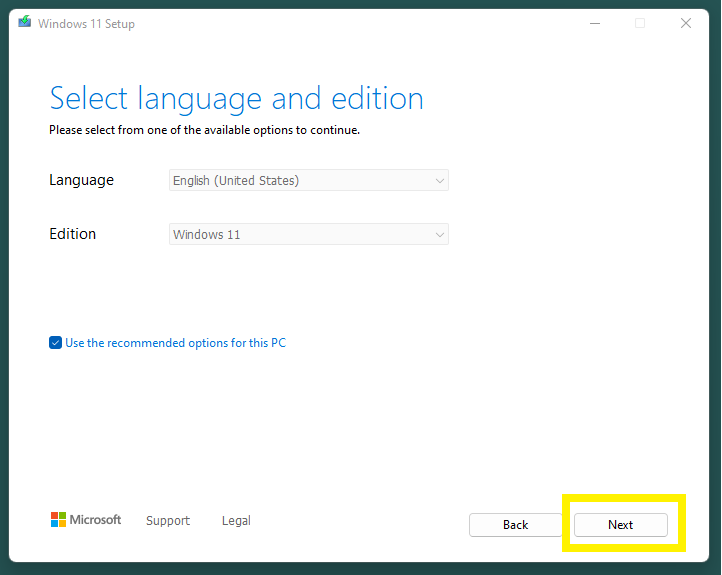Open the Edition dropdown showing Windows 11

pos(309,234)
